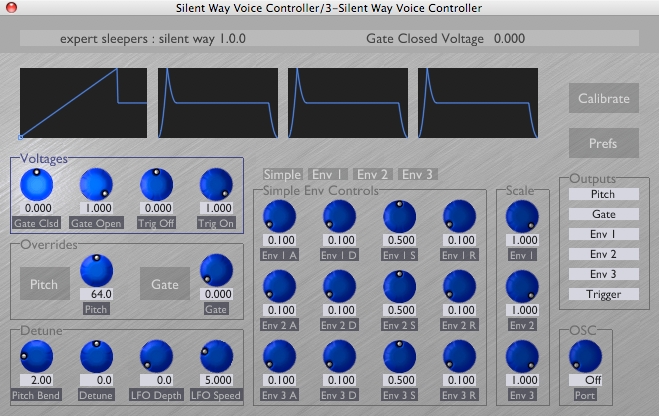This screenshot has height=416, width=659.
Task: Click the Trig On voltage knob
Action: pyautogui.click(x=216, y=184)
